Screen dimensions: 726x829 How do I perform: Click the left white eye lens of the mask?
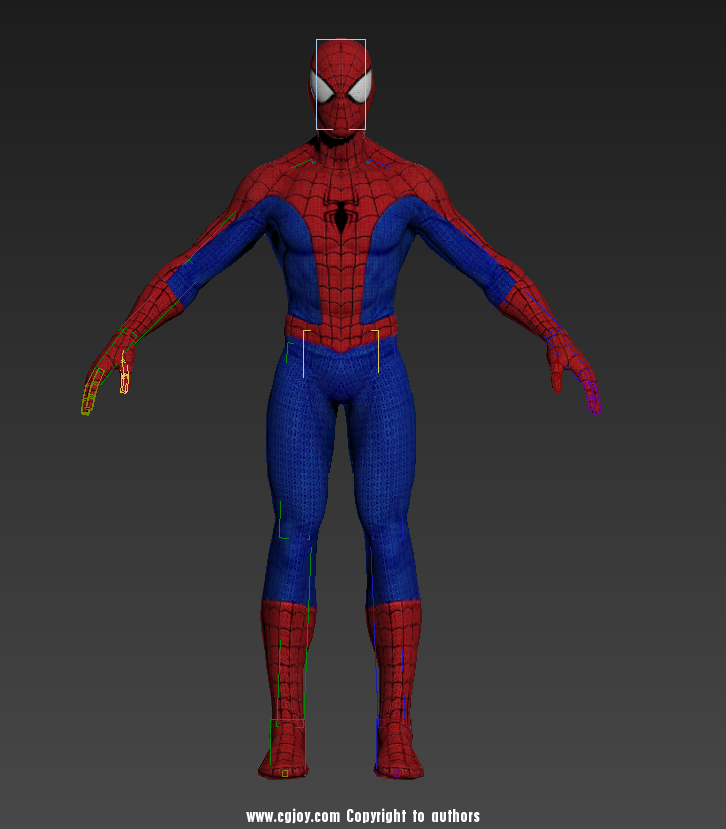(326, 88)
